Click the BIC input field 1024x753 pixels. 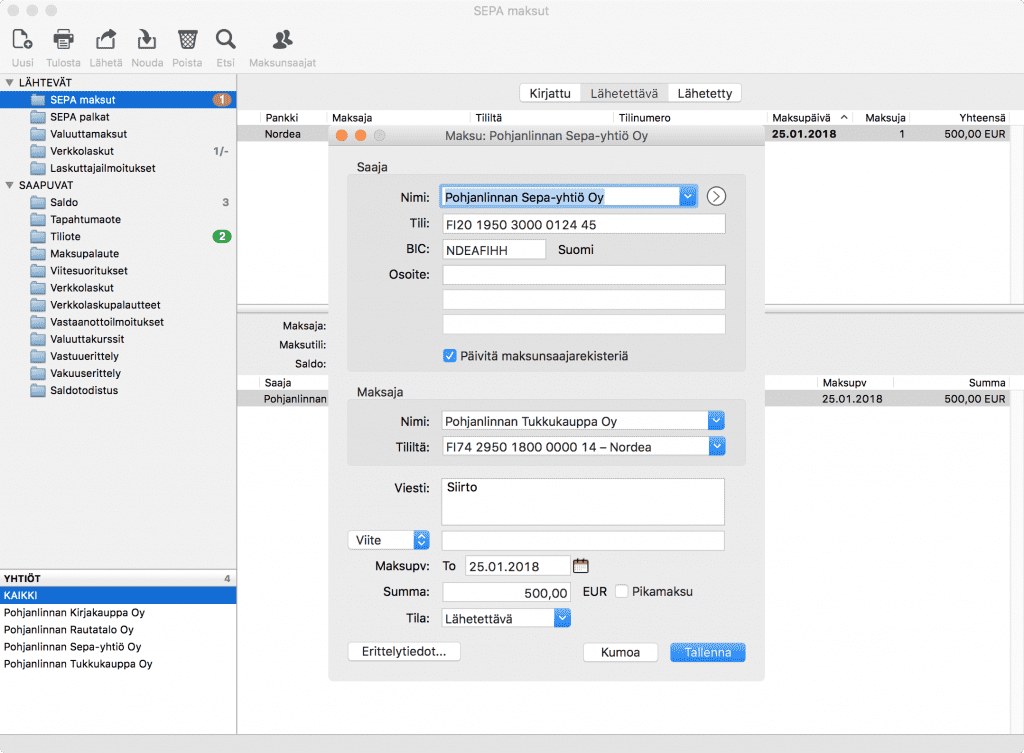[494, 249]
